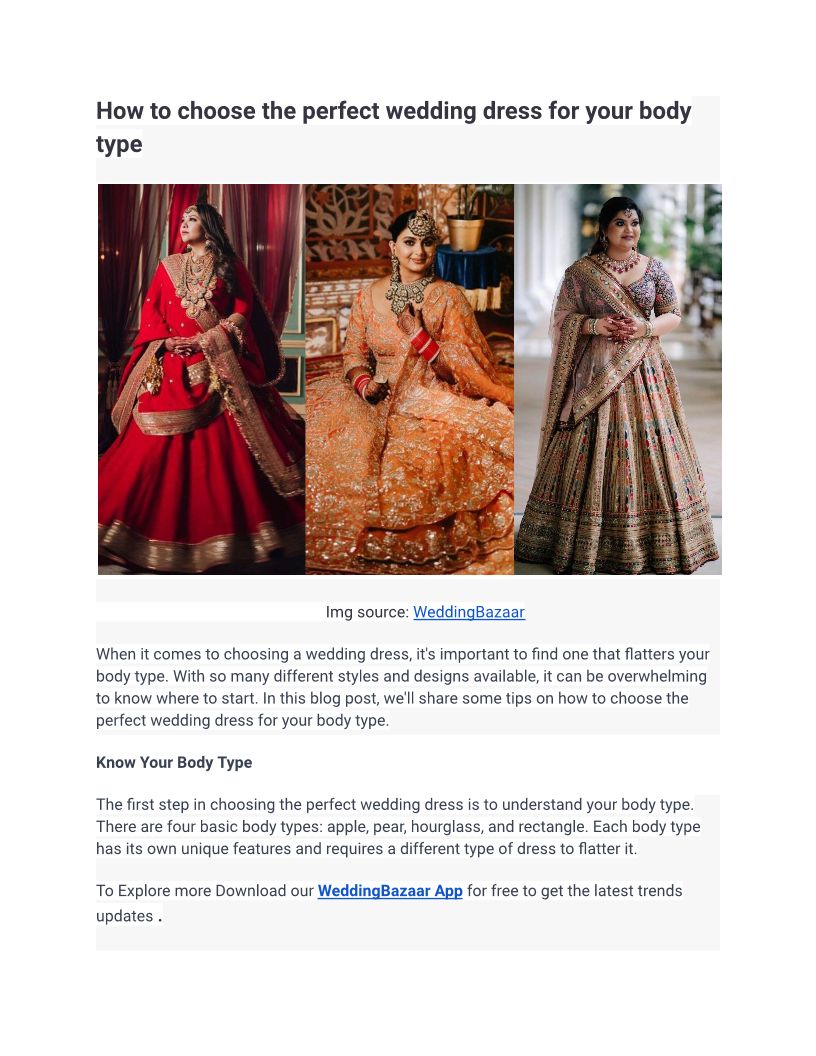Click the text "To Explore more Download our"
Image resolution: width=816 pixels, height=1056 pixels.
205,891
